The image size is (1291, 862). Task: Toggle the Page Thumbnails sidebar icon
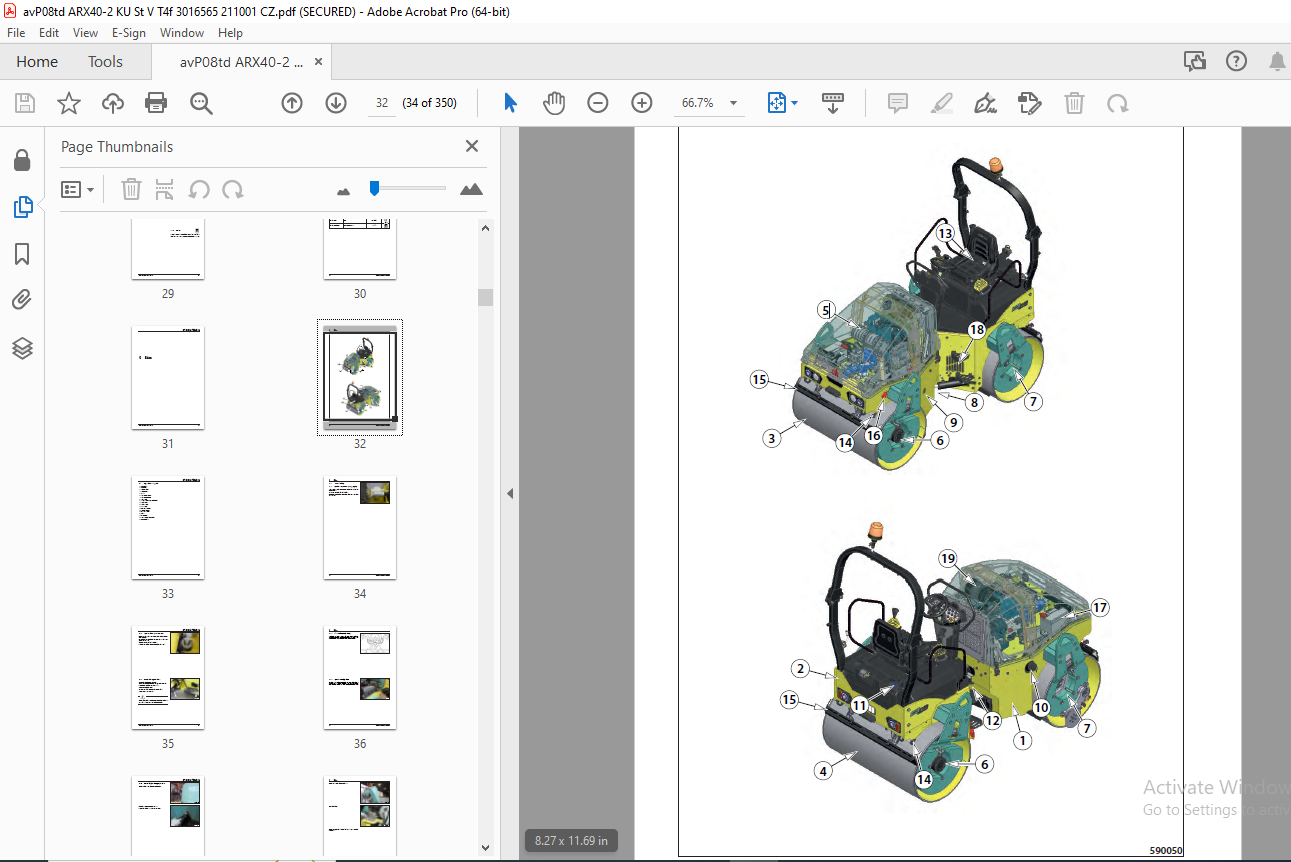click(x=22, y=207)
